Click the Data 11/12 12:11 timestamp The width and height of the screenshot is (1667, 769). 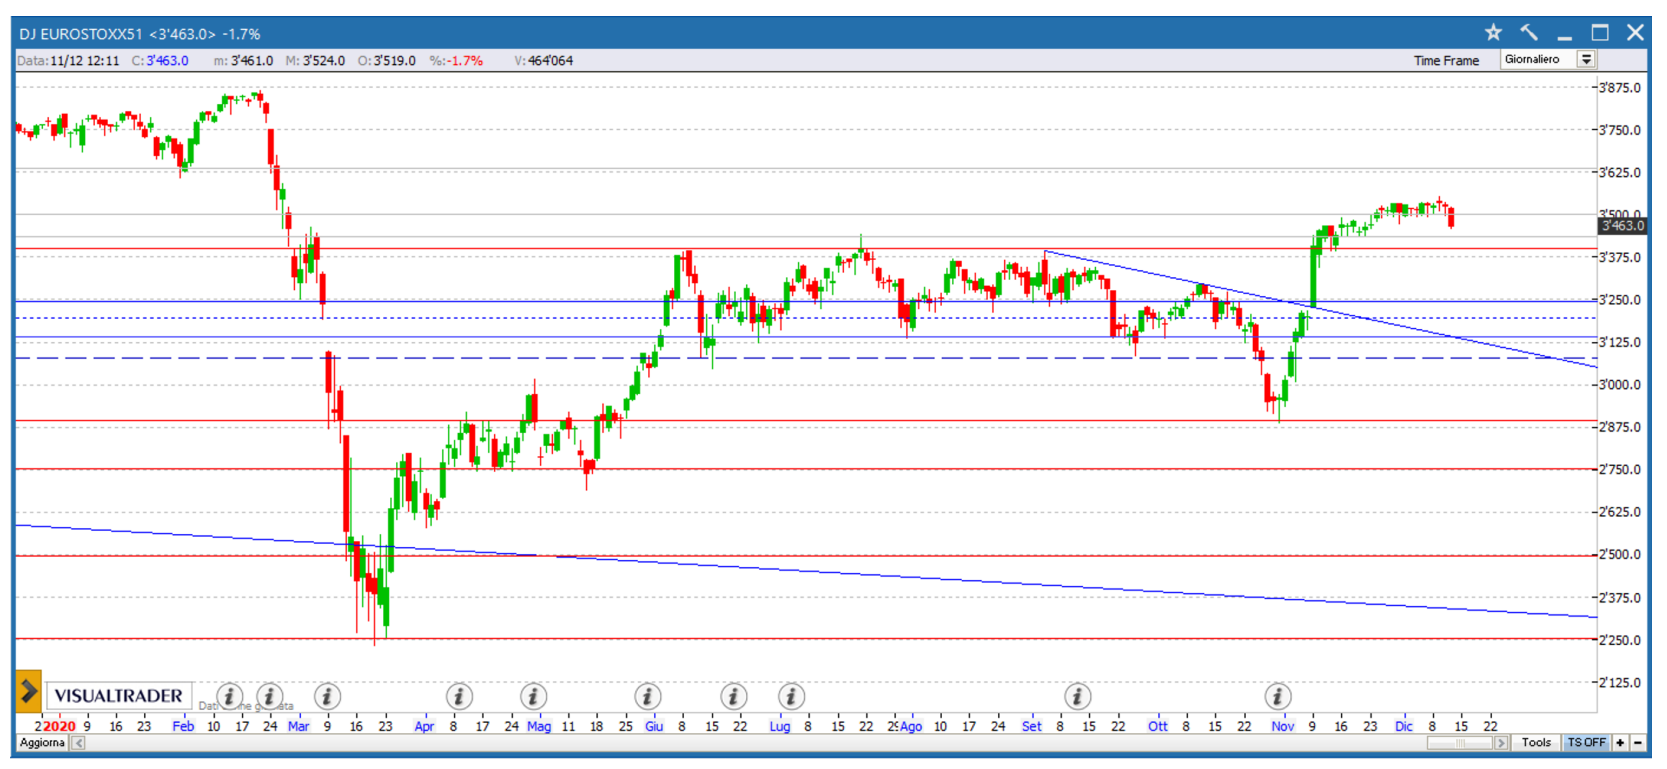68,61
